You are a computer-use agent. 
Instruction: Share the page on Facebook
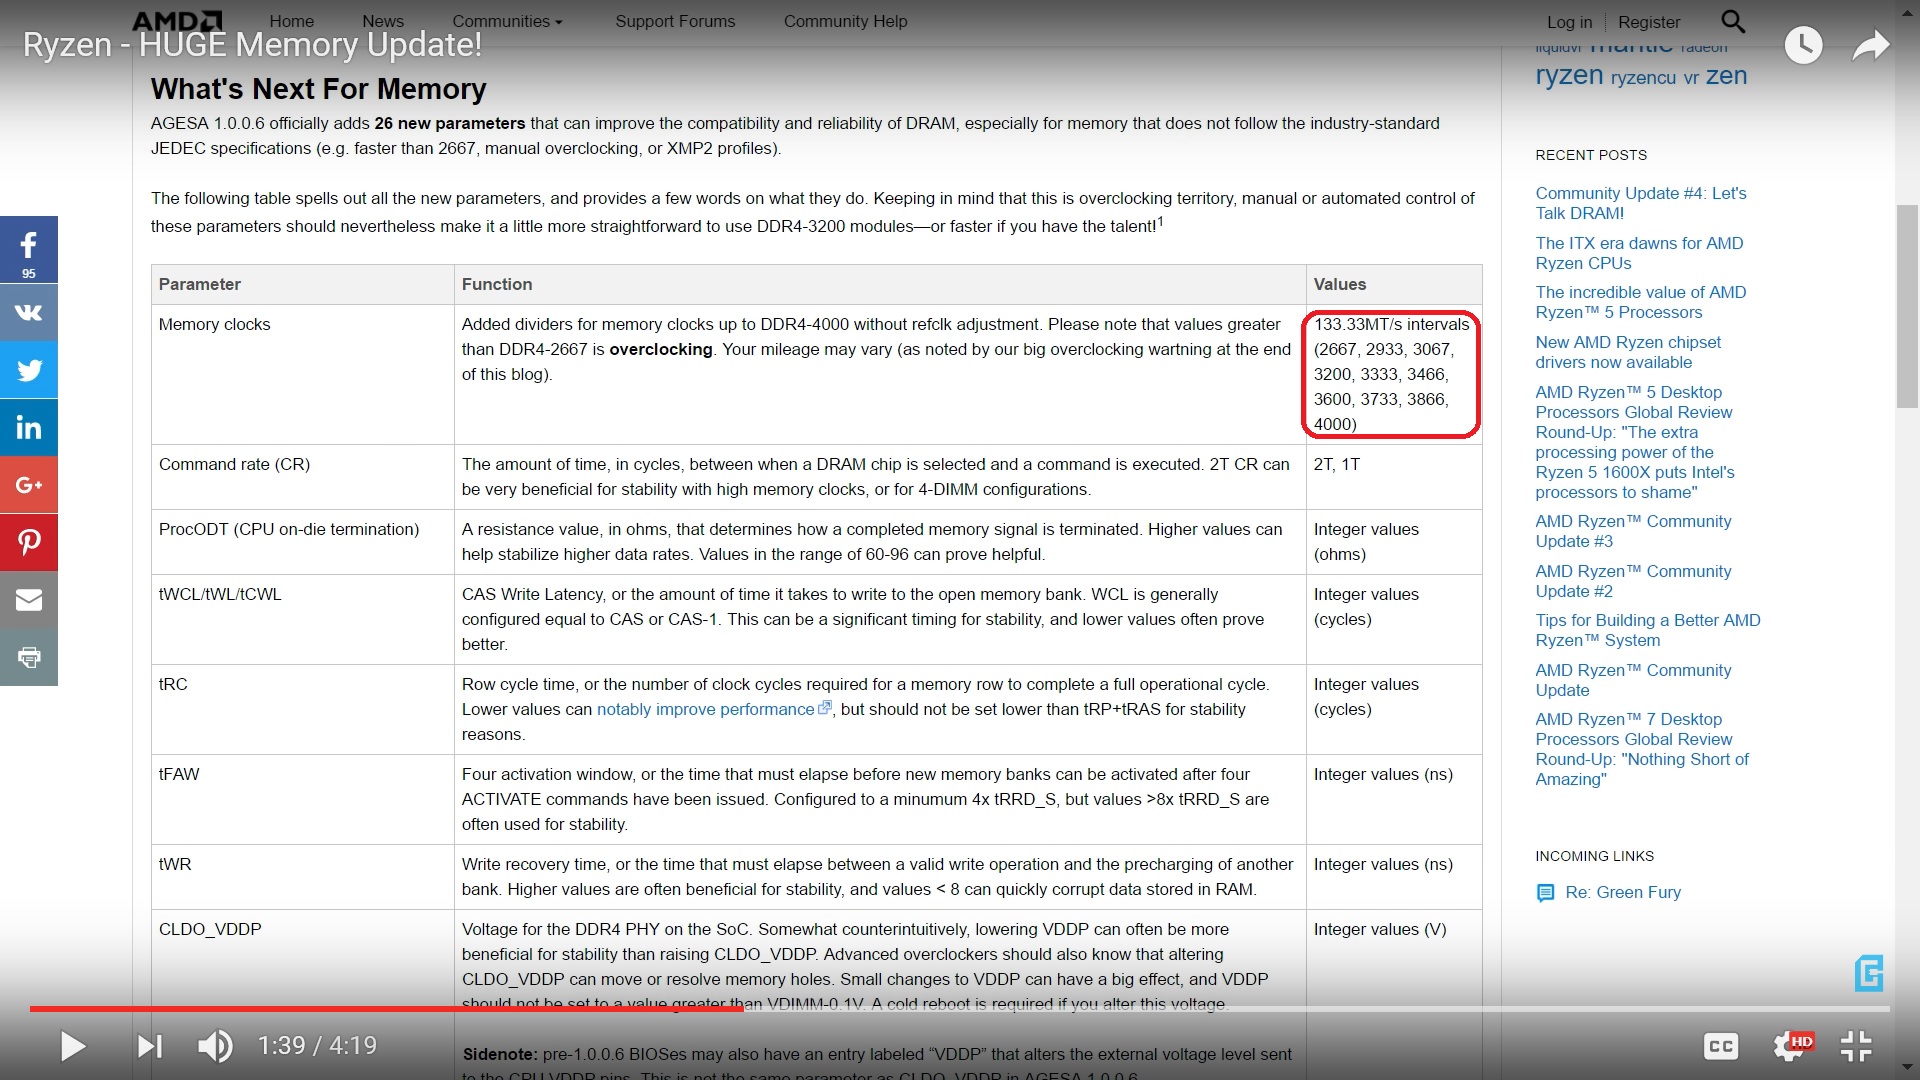(29, 250)
